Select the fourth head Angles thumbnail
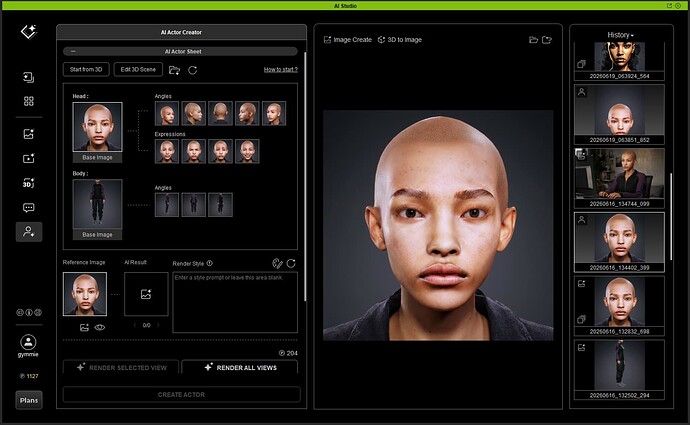 (247, 113)
